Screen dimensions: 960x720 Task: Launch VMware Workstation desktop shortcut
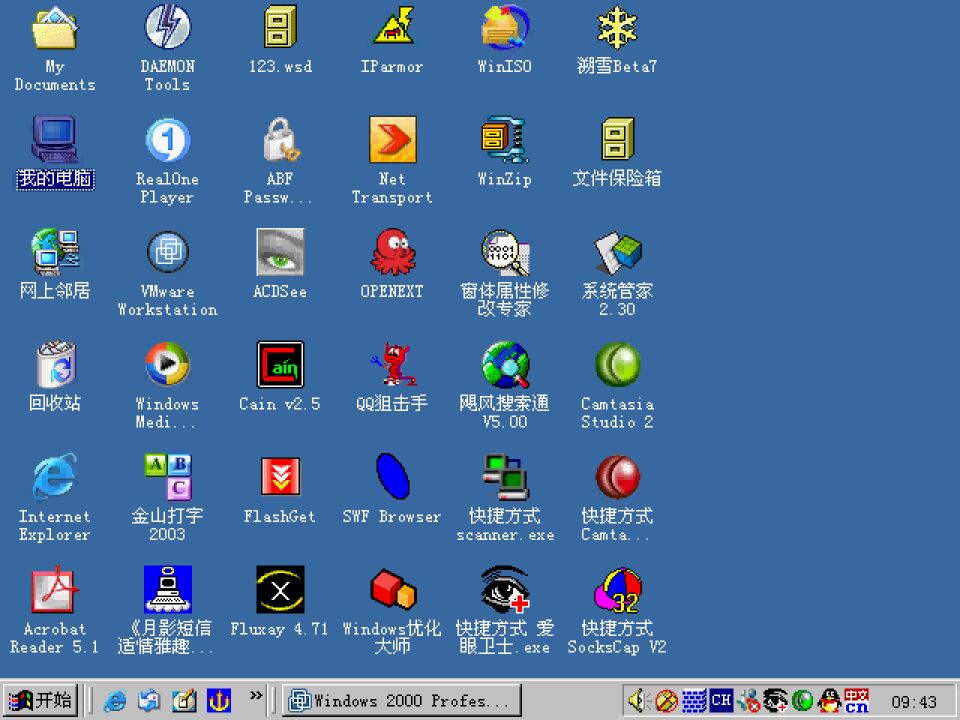tap(167, 252)
